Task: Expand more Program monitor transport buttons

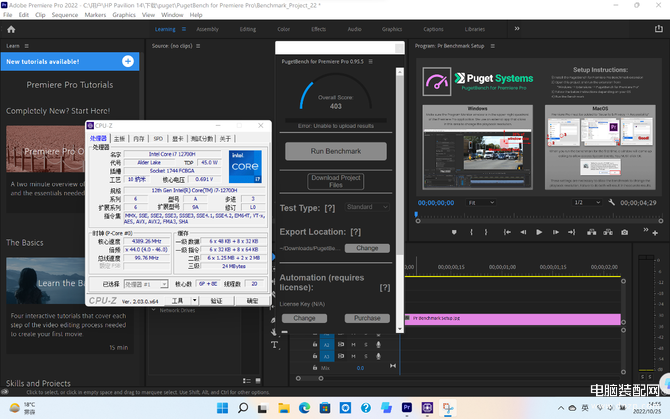Action: (x=646, y=230)
